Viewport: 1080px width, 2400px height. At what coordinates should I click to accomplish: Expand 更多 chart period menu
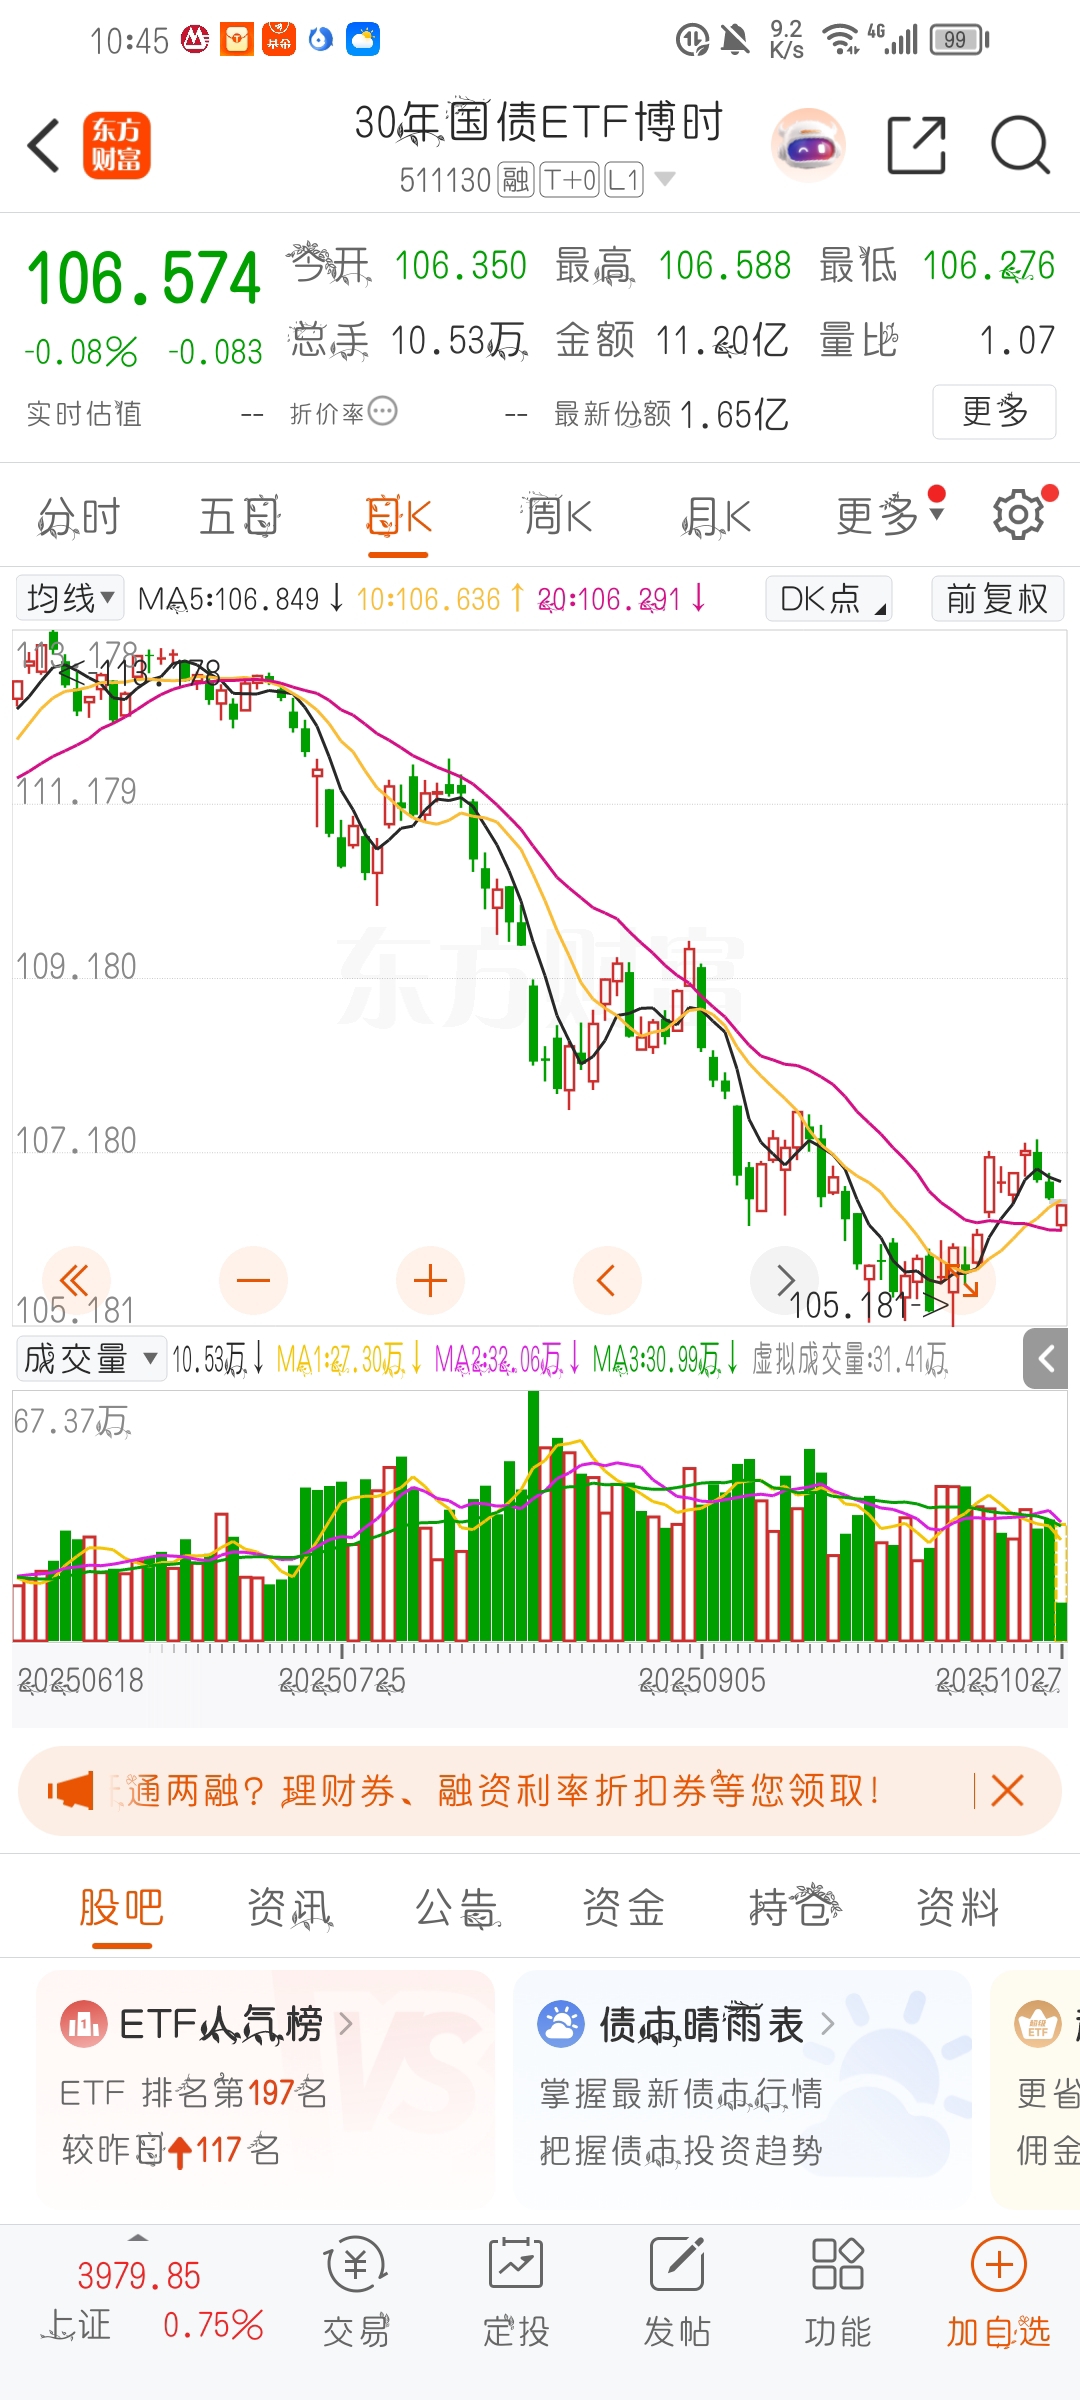point(890,516)
